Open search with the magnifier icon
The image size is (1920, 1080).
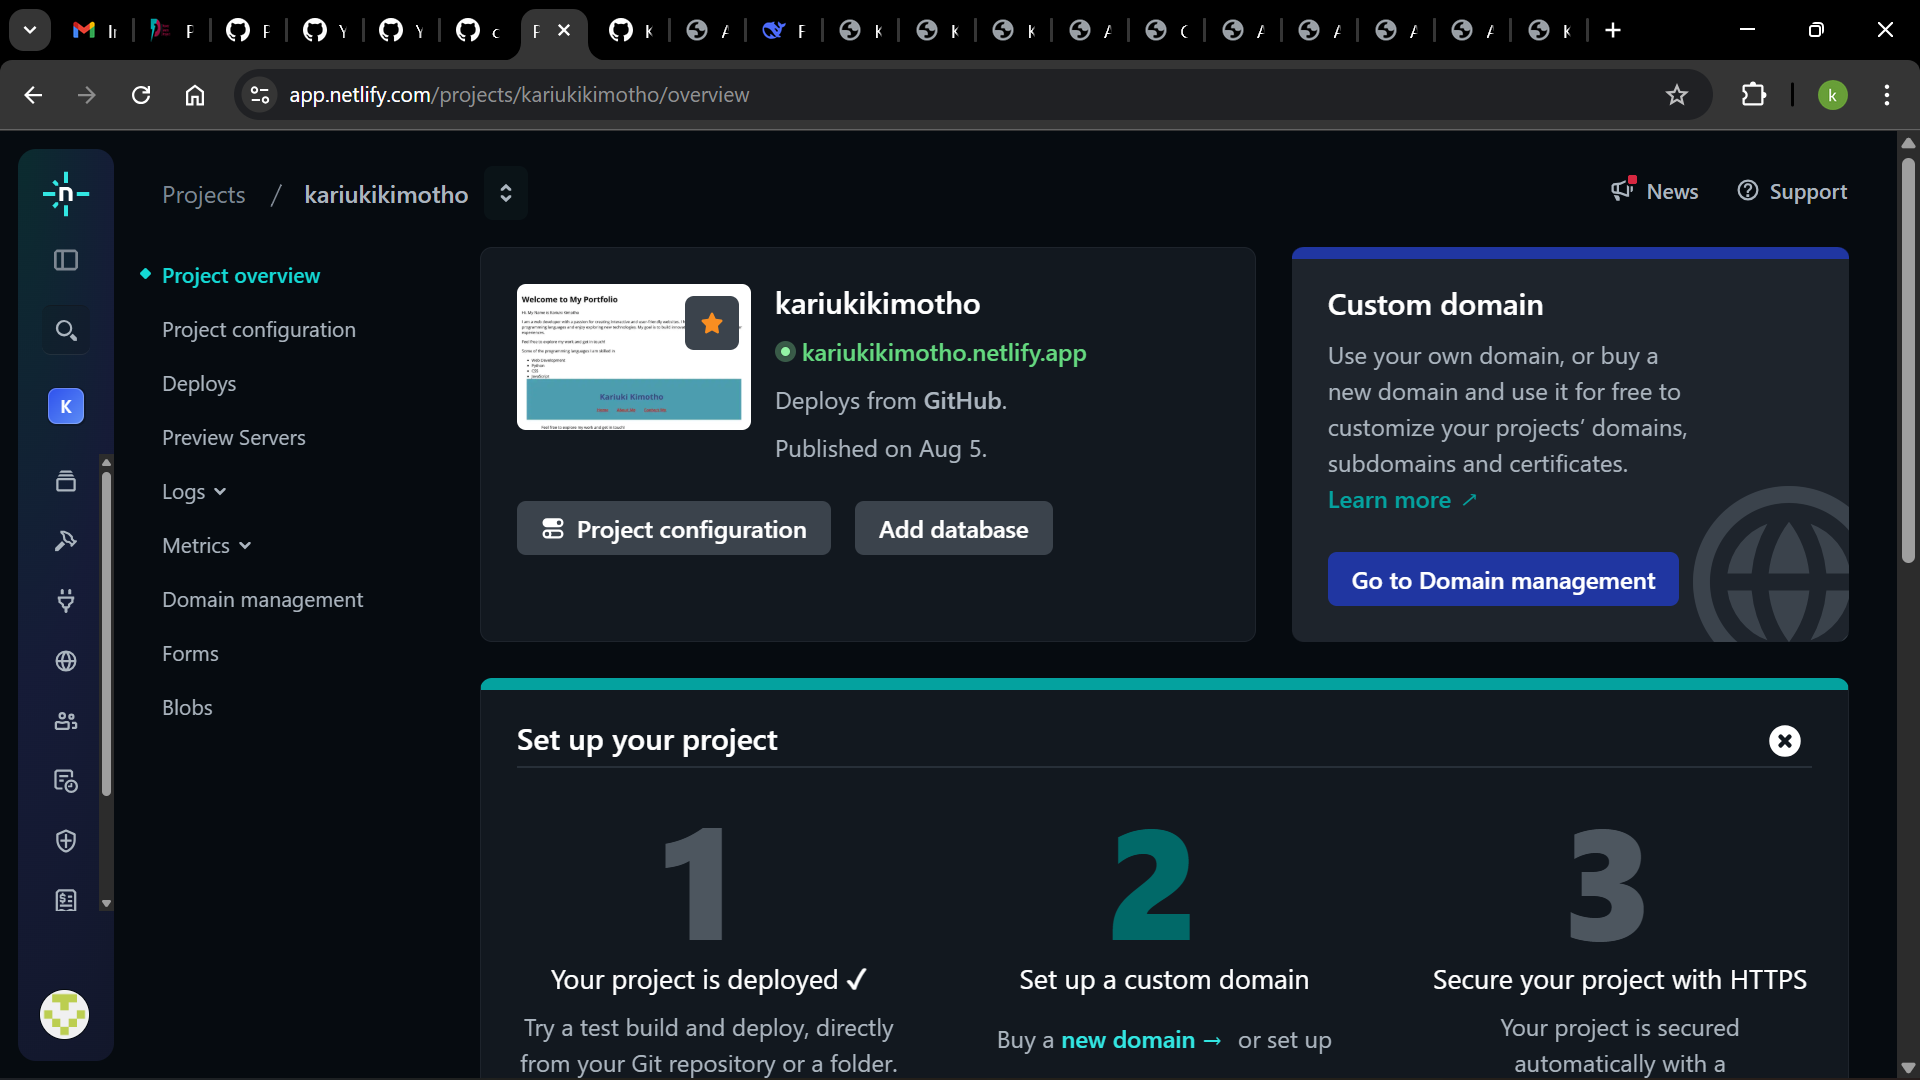pyautogui.click(x=66, y=331)
